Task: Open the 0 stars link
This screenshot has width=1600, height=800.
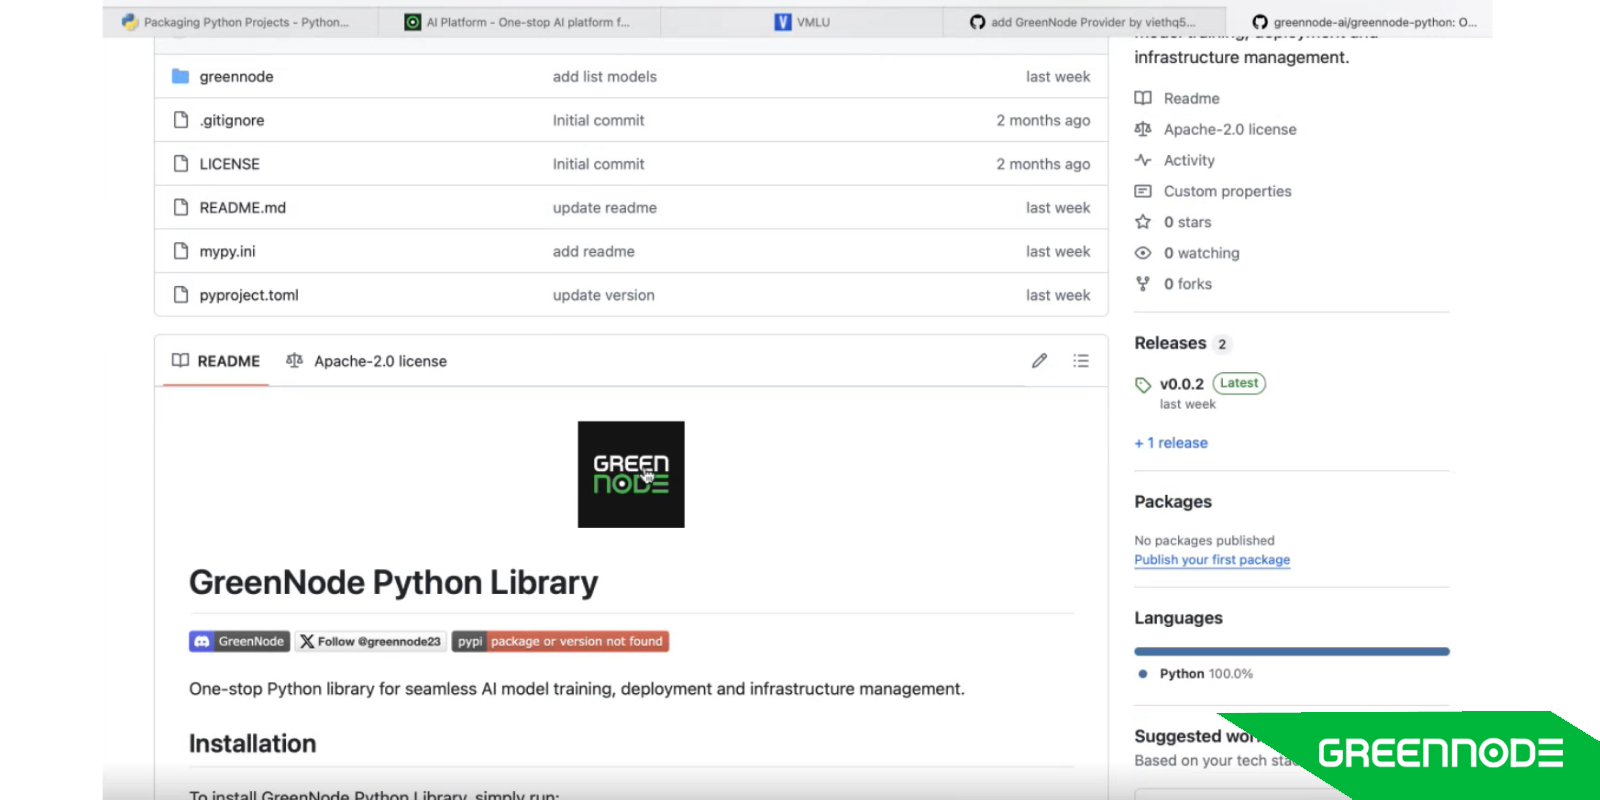Action: [x=1187, y=222]
